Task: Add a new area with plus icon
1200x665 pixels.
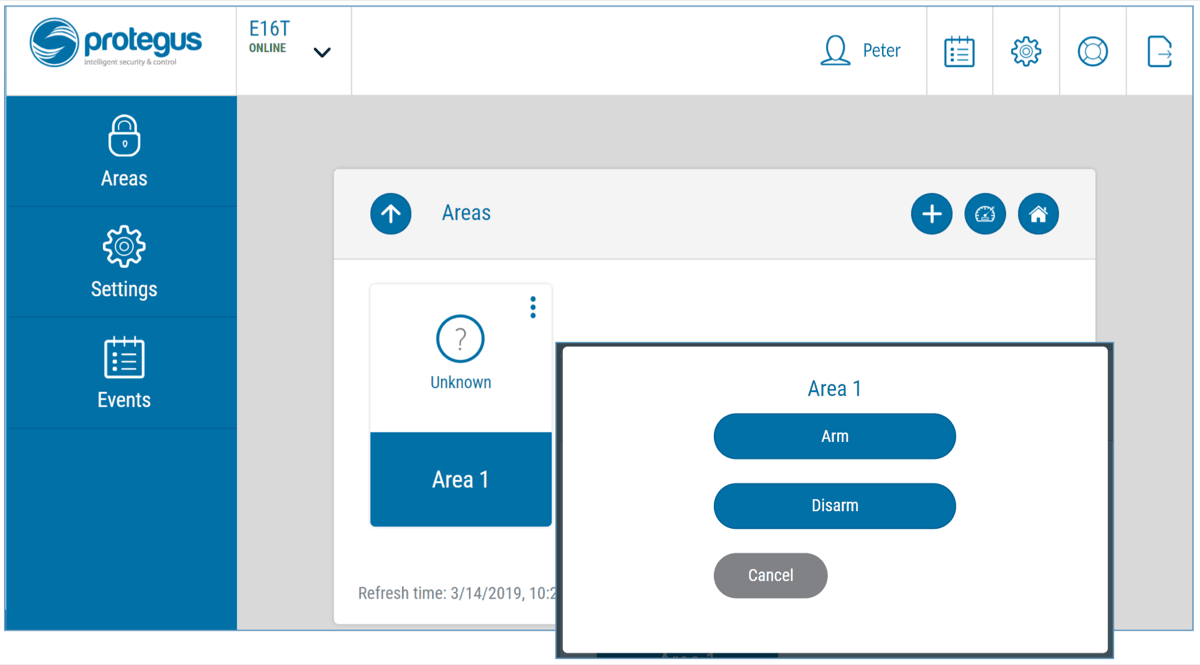Action: point(931,214)
